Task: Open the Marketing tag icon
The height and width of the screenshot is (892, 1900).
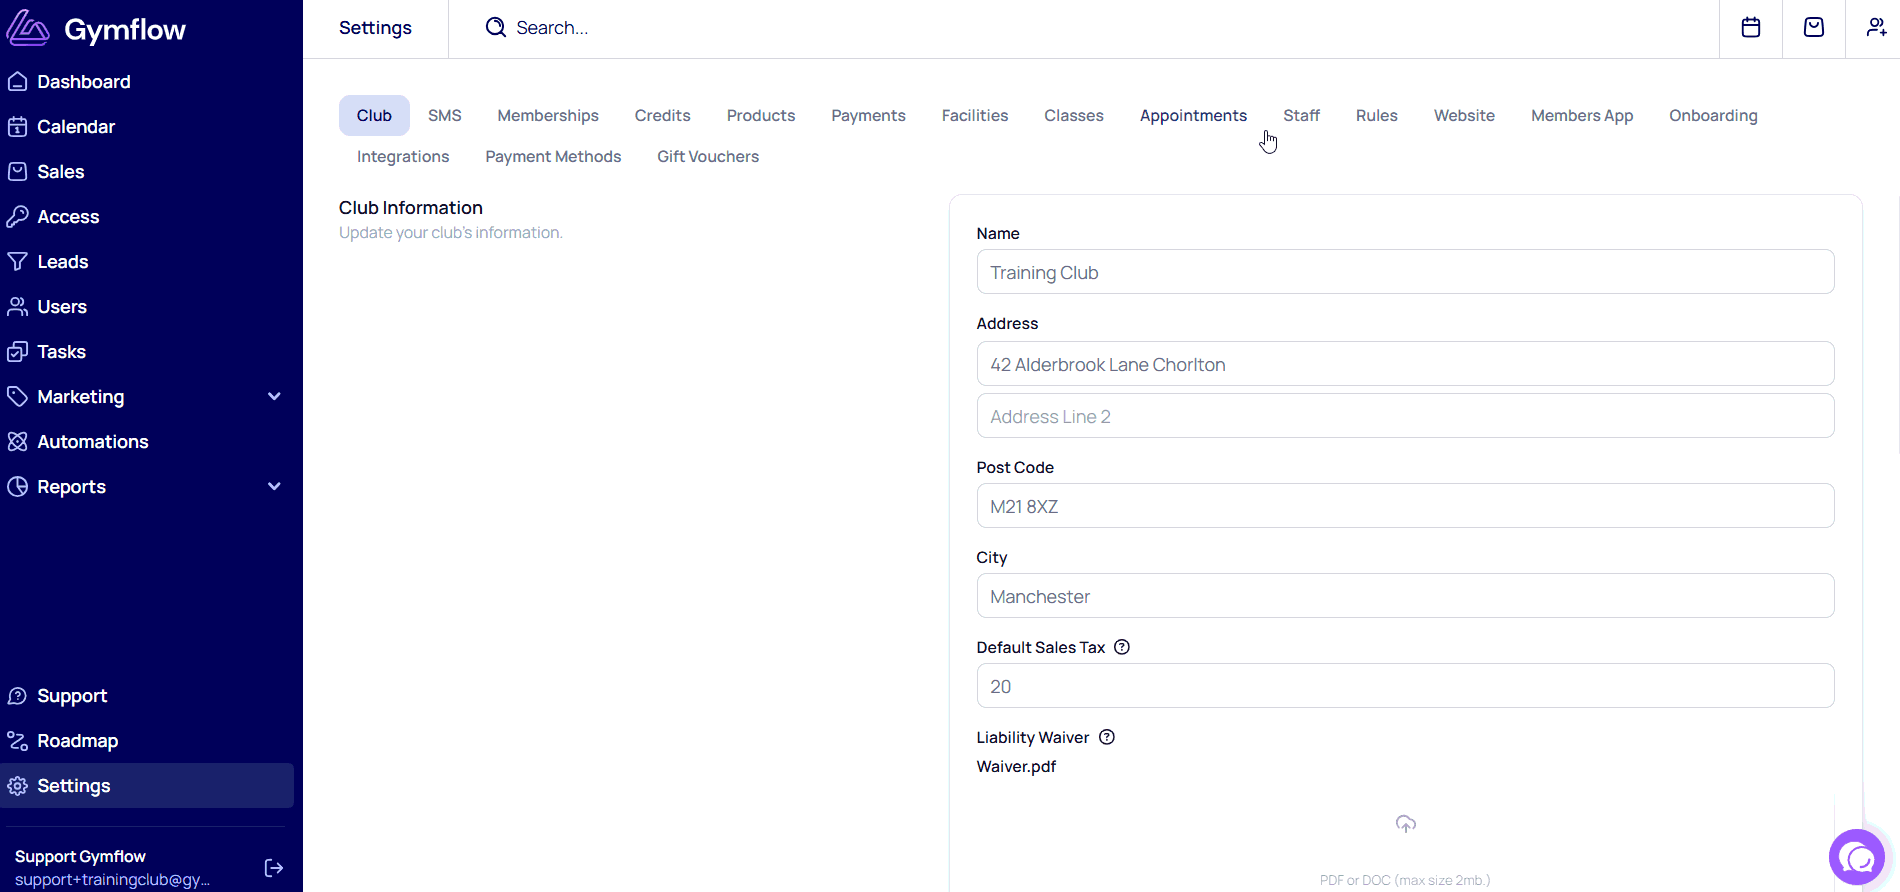Action: coord(17,397)
